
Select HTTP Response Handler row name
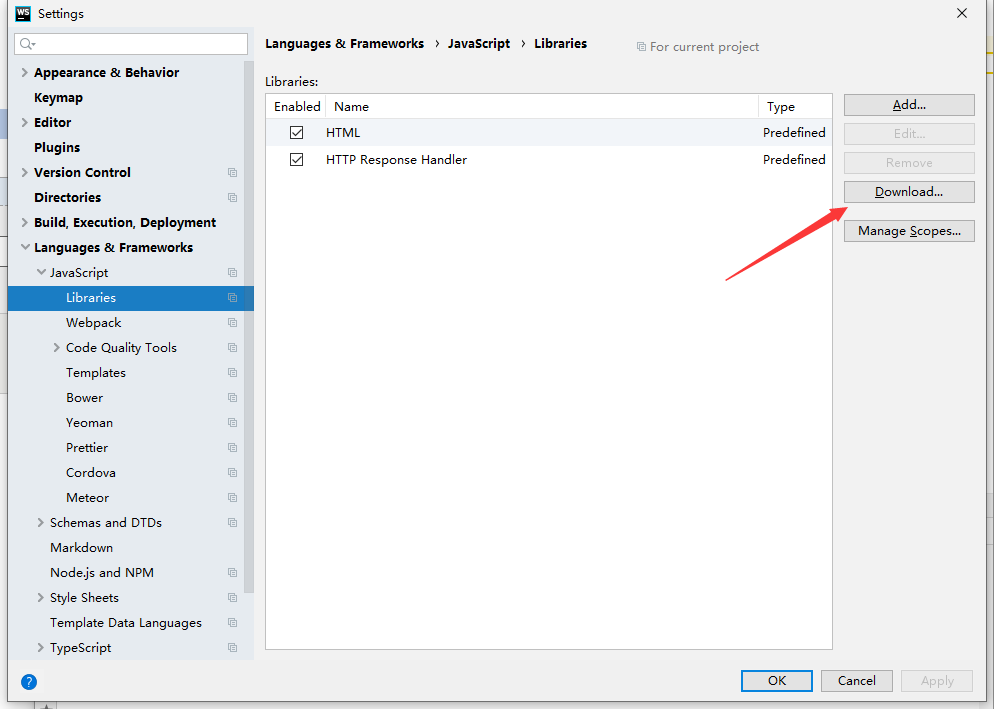(396, 160)
